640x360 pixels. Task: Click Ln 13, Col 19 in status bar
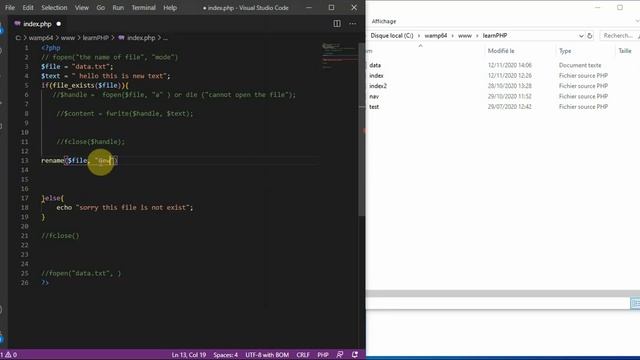click(189, 355)
